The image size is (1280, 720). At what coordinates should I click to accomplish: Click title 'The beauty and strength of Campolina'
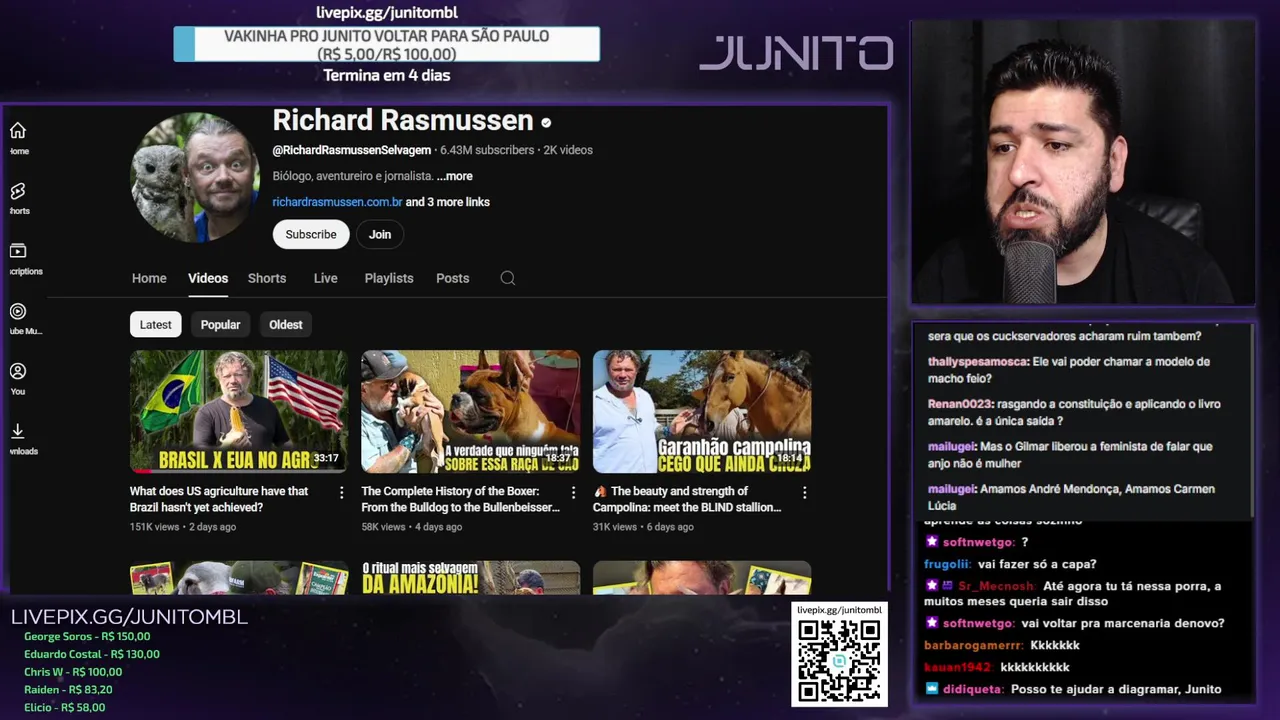click(687, 499)
